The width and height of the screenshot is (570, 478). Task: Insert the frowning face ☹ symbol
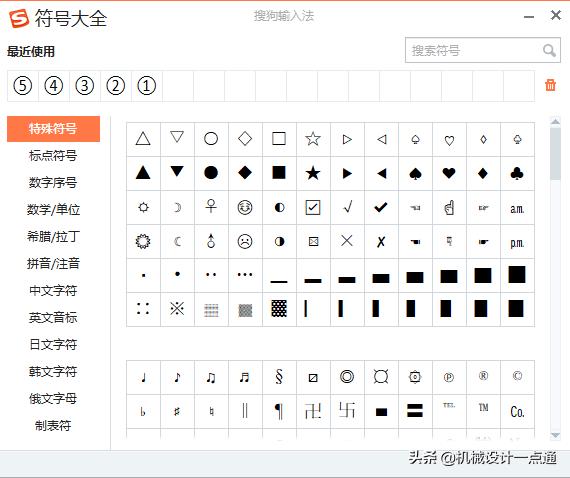245,241
